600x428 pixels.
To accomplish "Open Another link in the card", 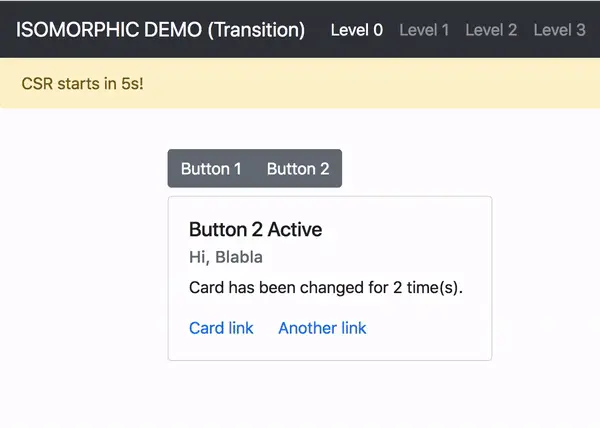I will tap(322, 328).
